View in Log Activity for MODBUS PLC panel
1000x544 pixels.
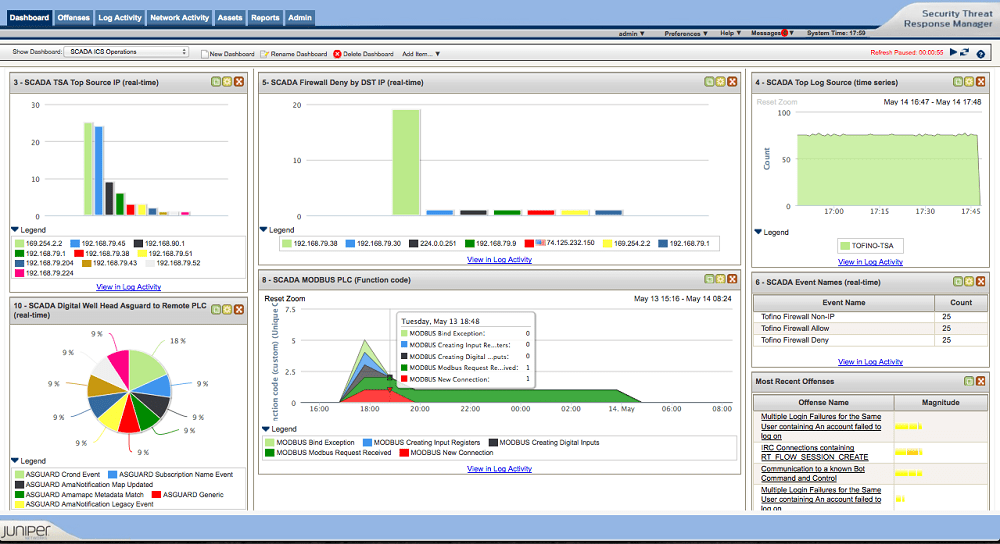pos(499,469)
